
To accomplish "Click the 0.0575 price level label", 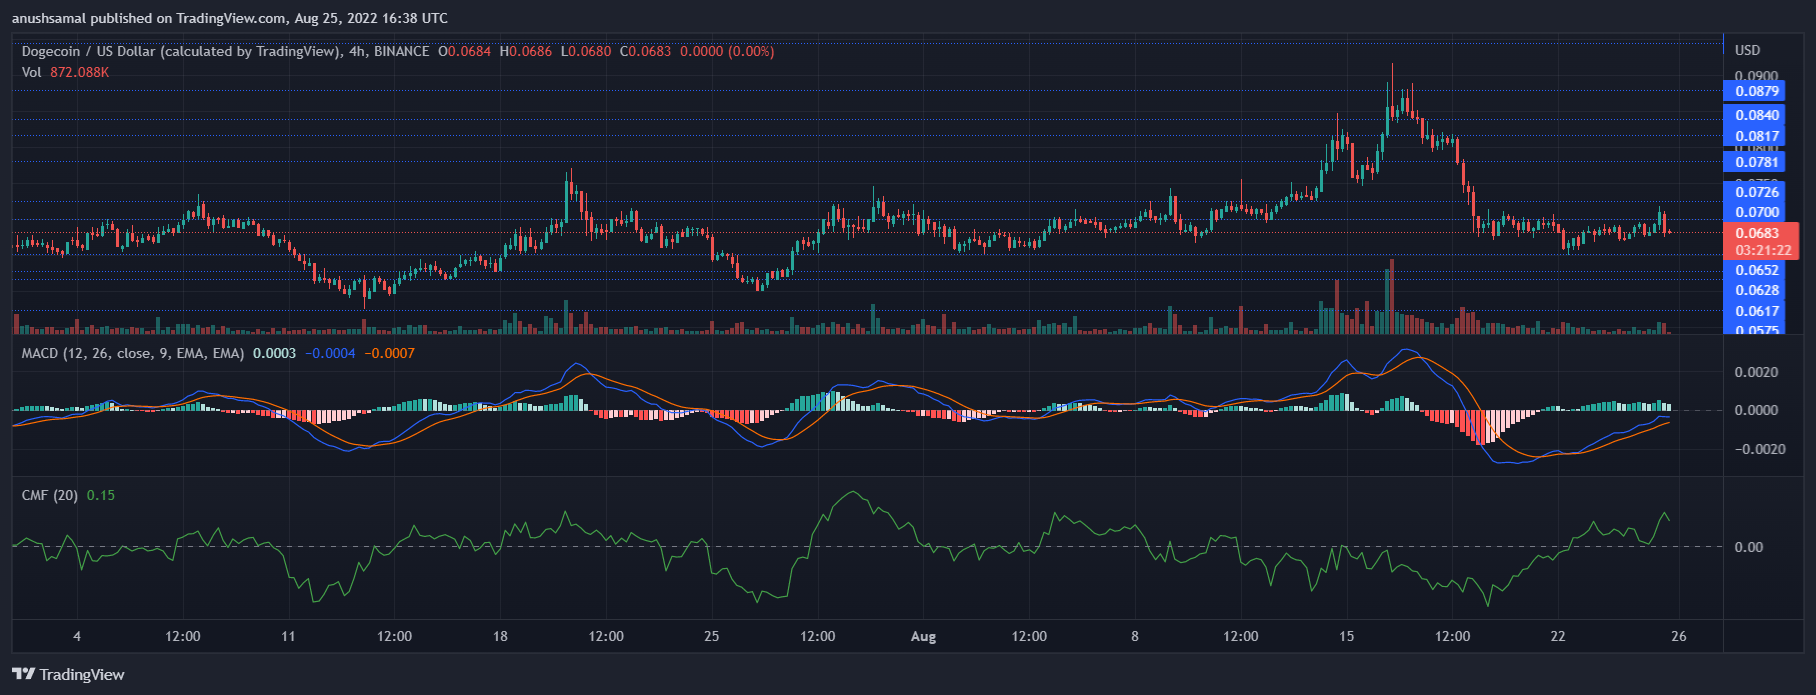I will pyautogui.click(x=1755, y=329).
